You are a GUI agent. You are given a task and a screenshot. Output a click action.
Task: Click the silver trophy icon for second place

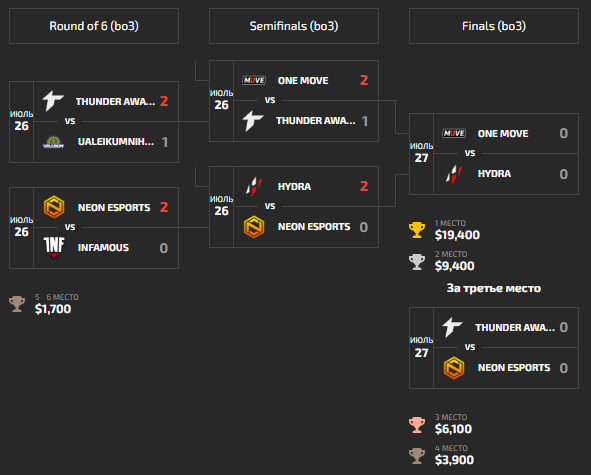click(x=417, y=261)
